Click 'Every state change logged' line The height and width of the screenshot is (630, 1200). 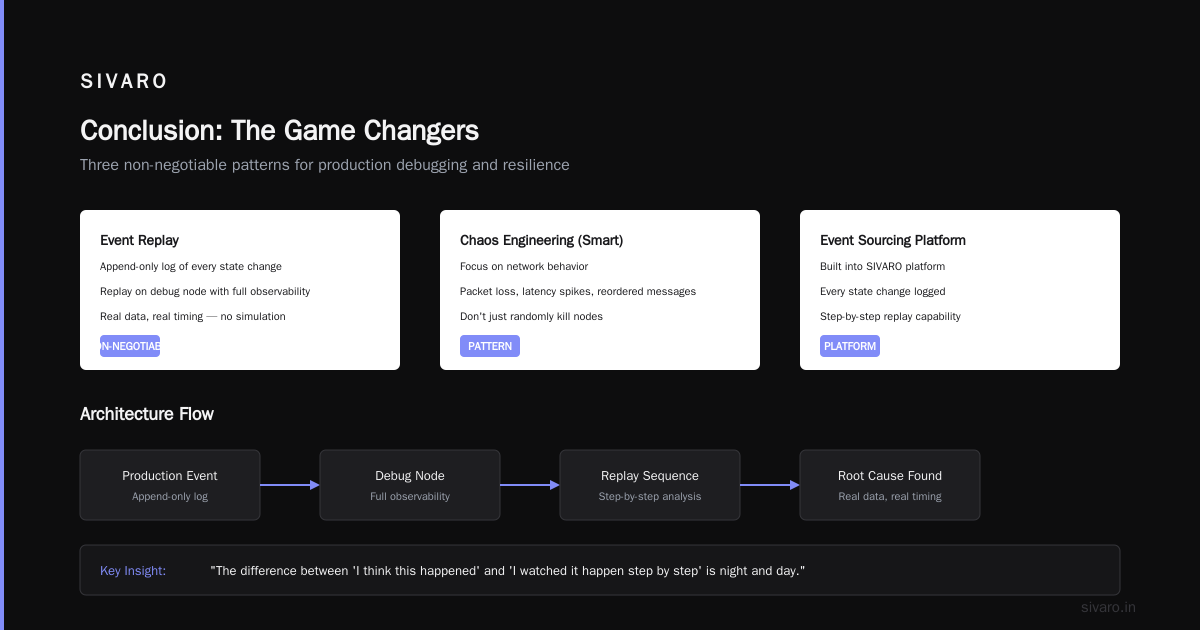point(883,292)
